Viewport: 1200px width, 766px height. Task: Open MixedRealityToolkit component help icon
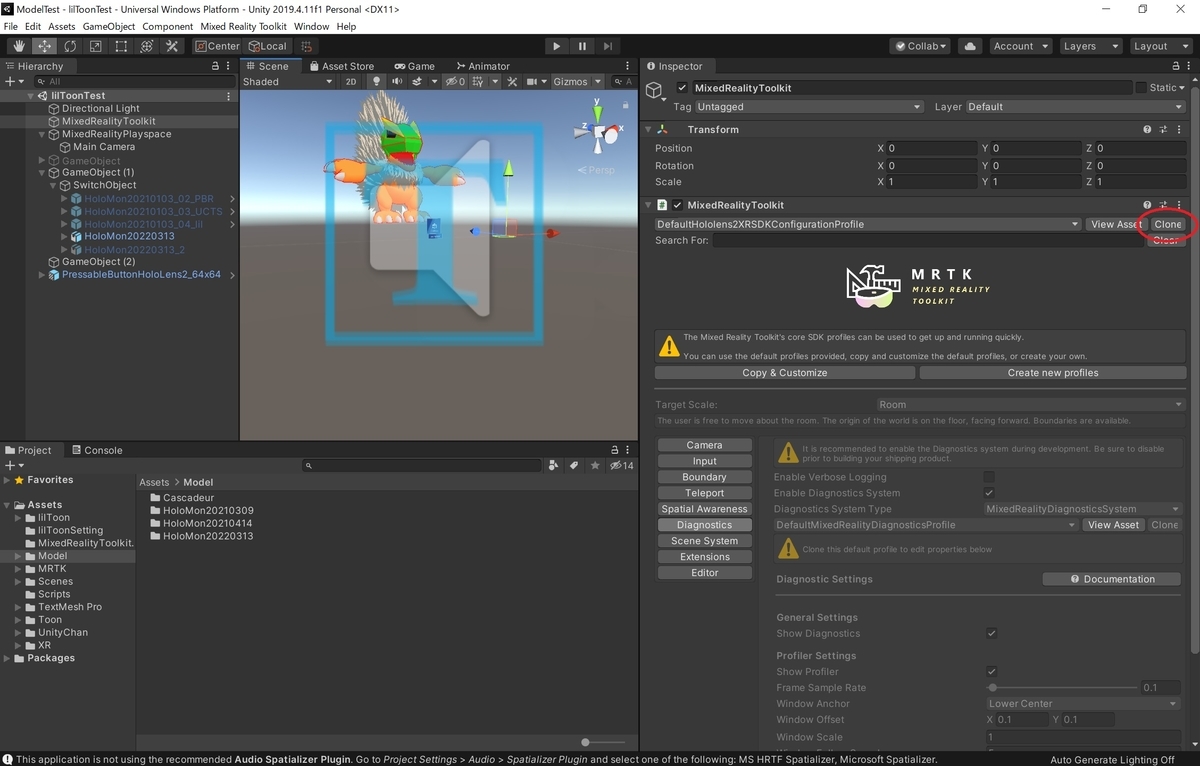(1148, 205)
